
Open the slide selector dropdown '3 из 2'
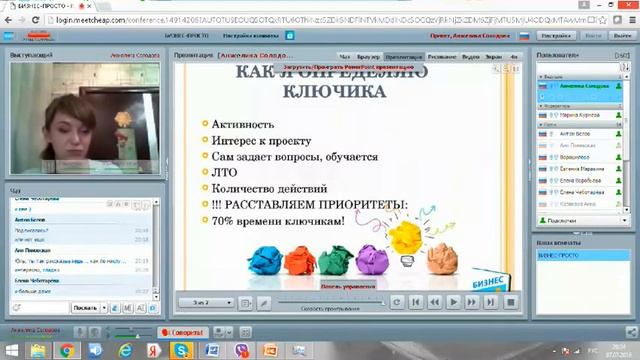coord(206,302)
